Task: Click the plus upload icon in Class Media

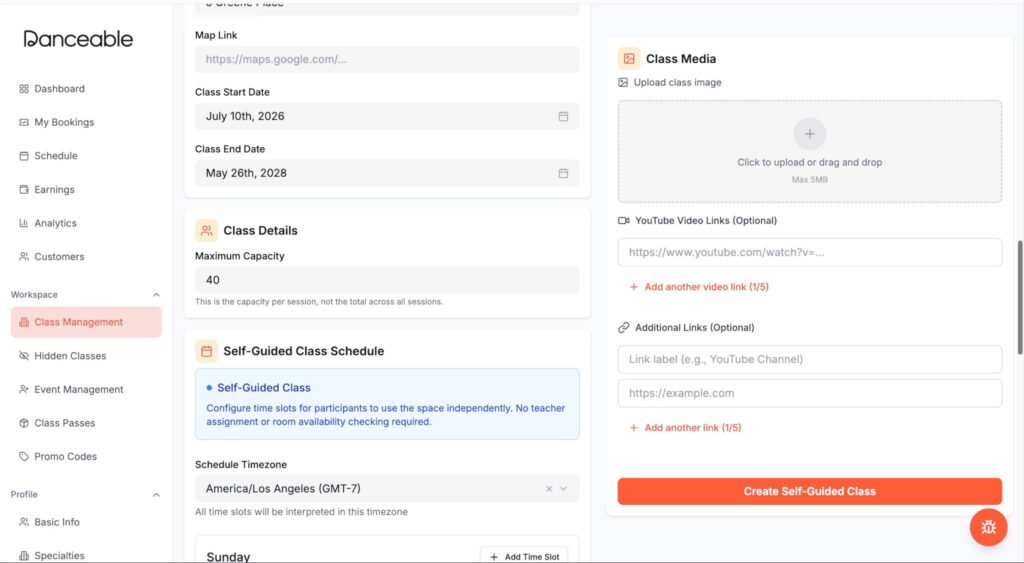Action: 809,134
